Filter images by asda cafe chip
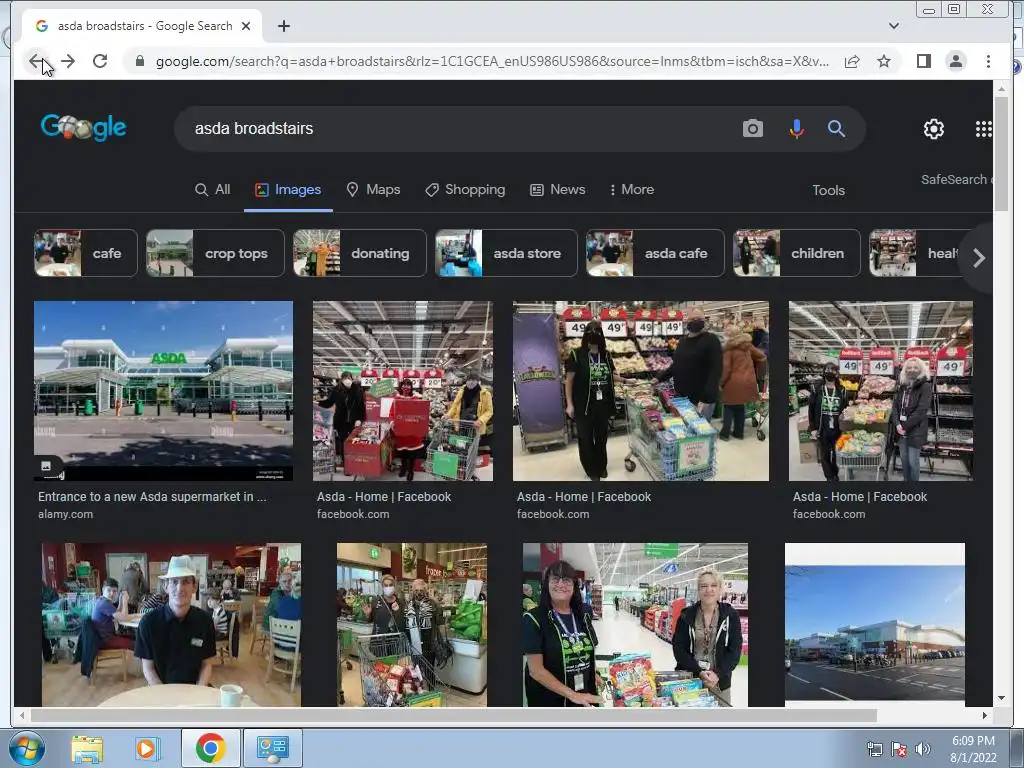1024x768 pixels. [x=655, y=253]
